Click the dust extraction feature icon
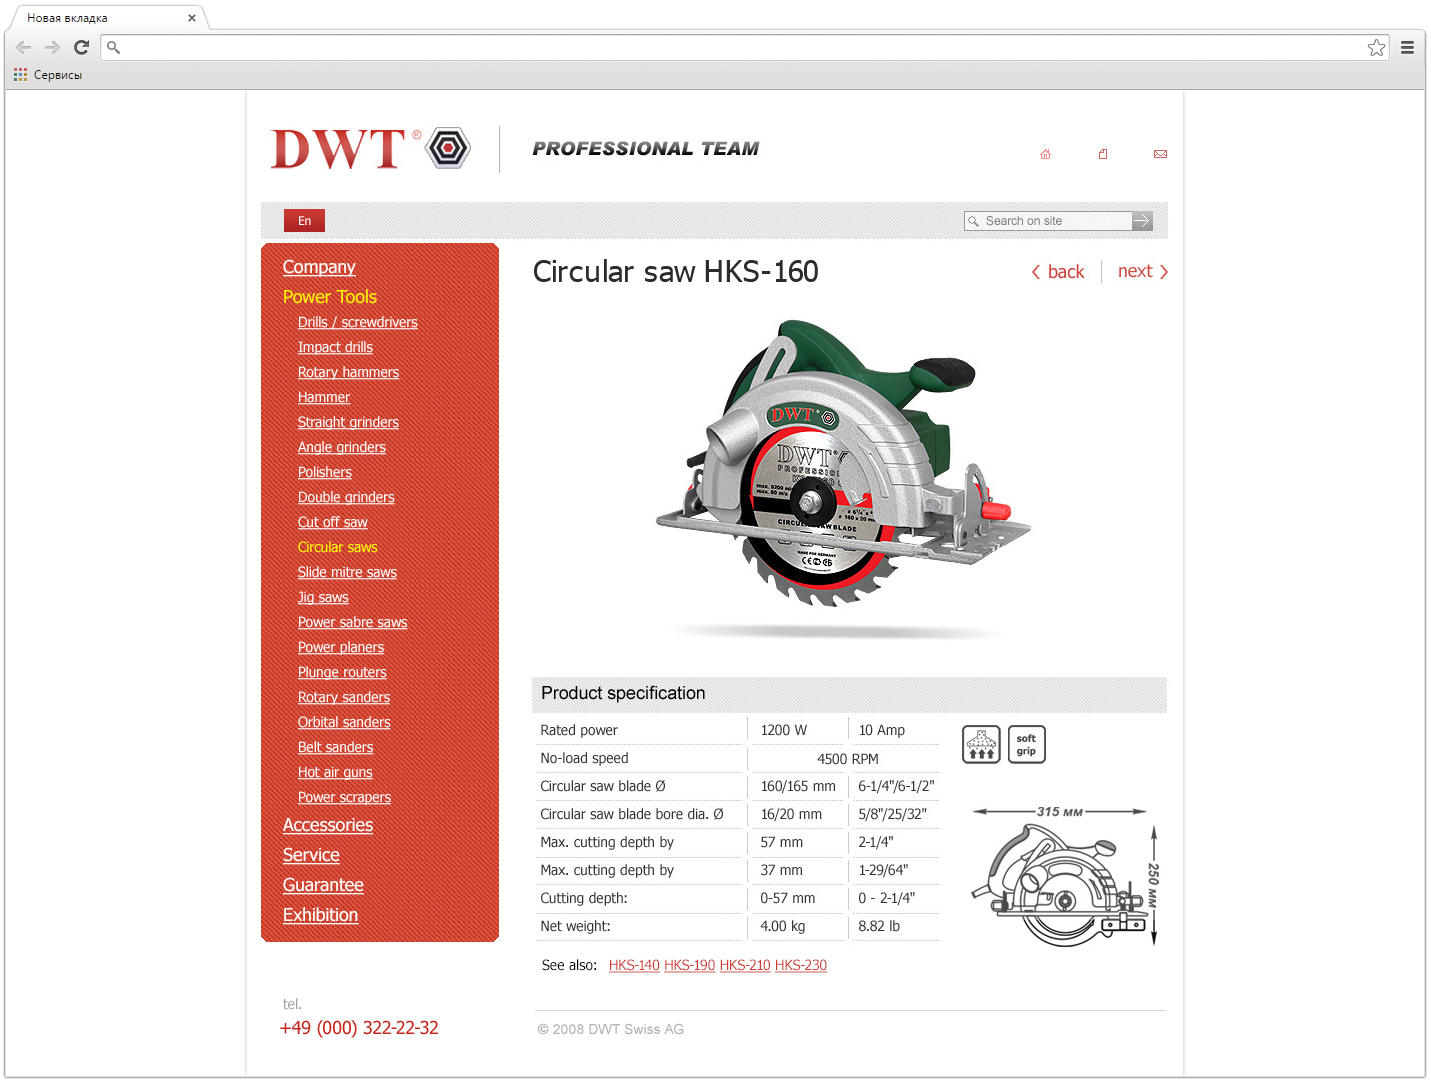This screenshot has width=1431, height=1084. (x=981, y=744)
